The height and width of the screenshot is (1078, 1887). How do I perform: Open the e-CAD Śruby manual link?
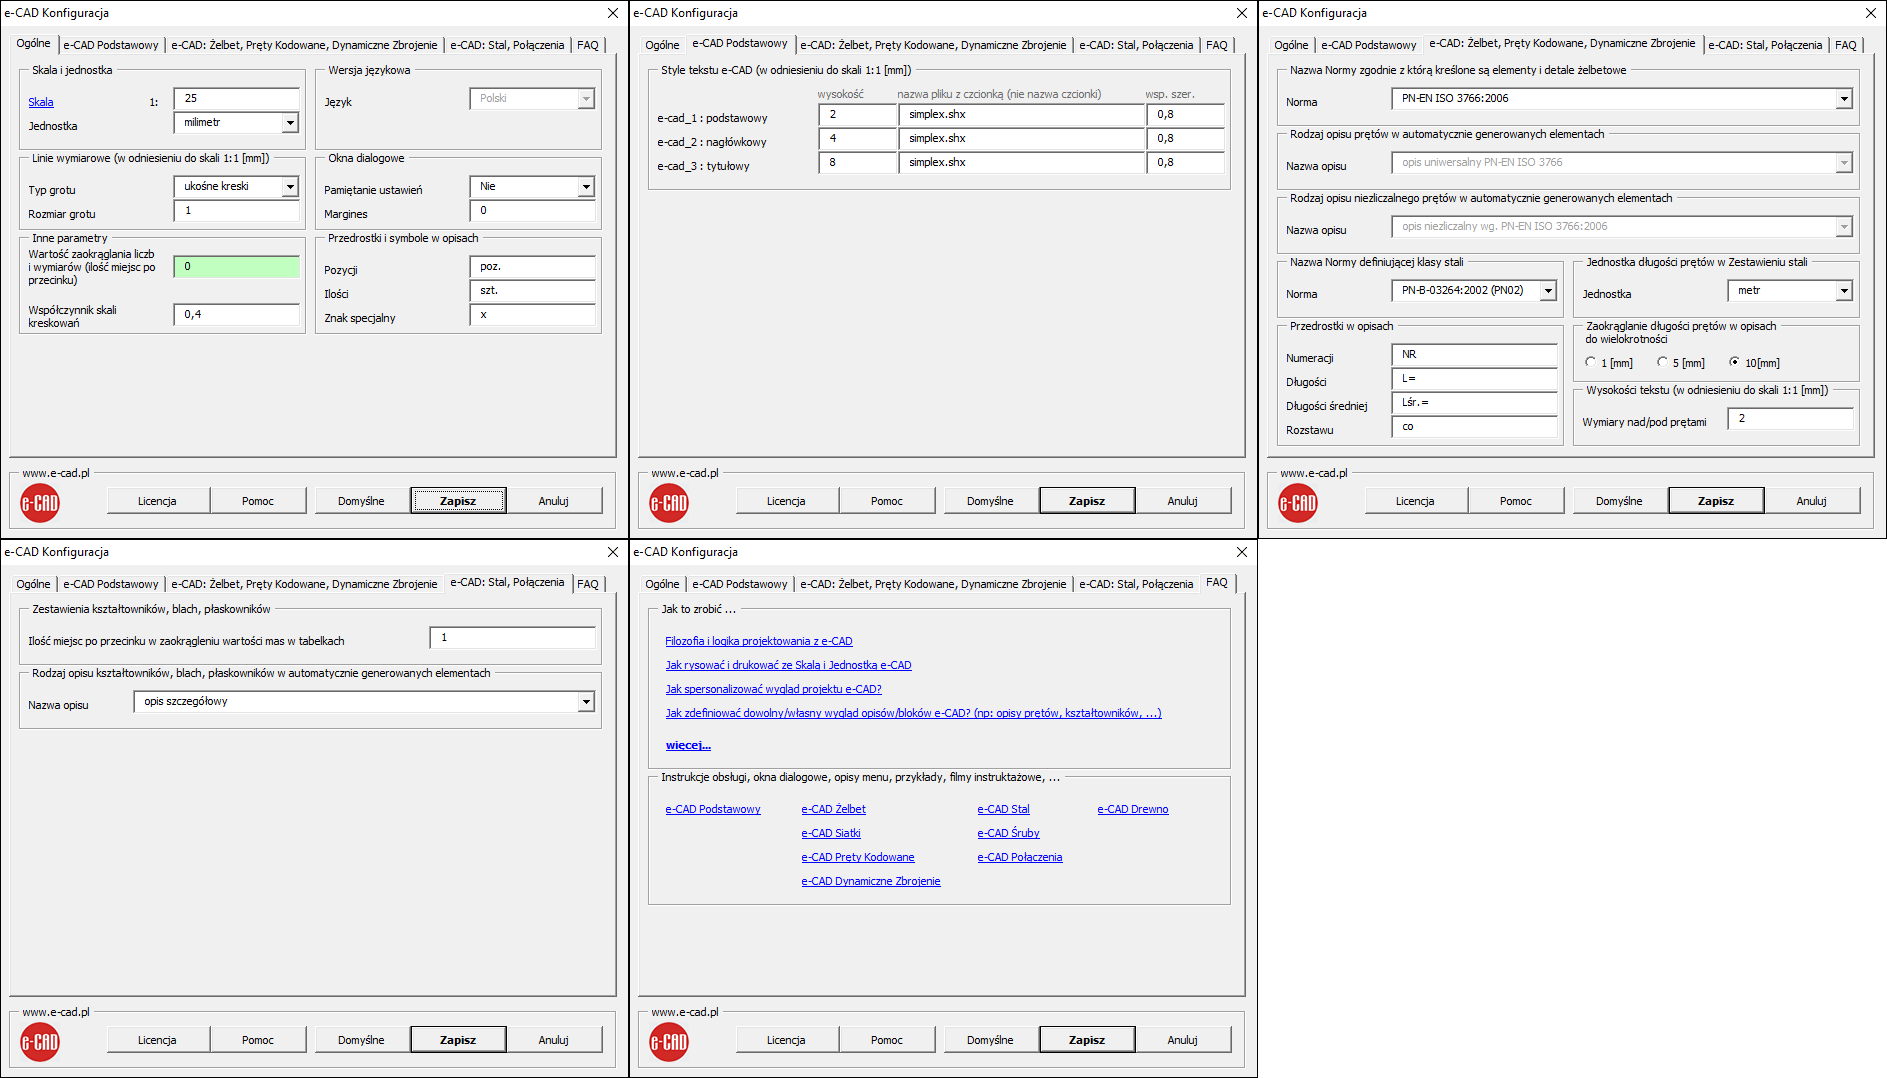click(x=1008, y=833)
